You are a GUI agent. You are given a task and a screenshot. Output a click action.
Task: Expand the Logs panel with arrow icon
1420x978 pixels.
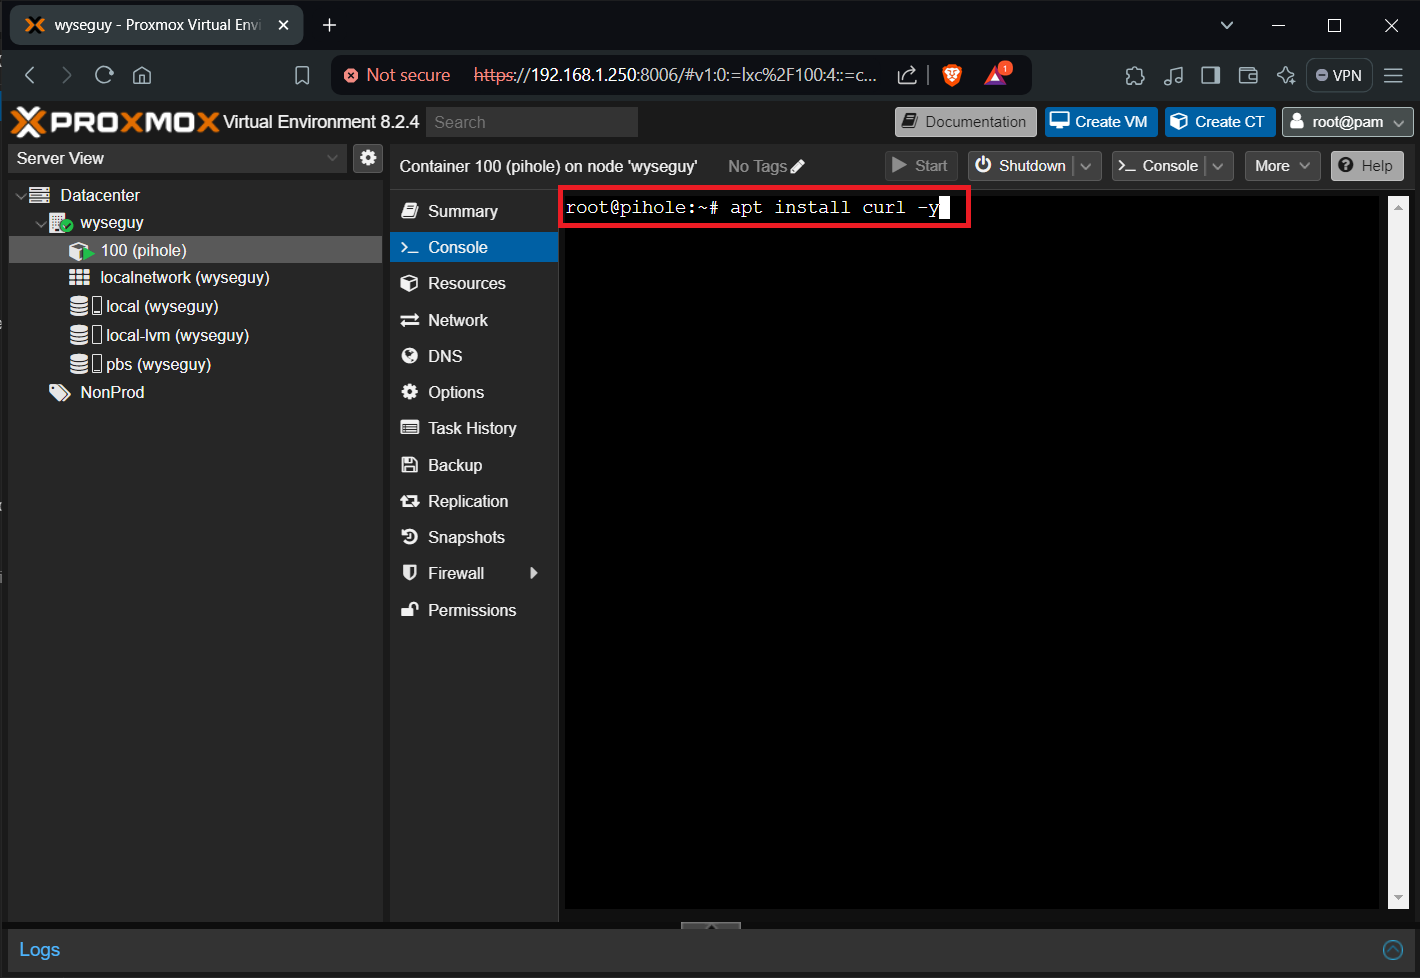pos(1392,950)
